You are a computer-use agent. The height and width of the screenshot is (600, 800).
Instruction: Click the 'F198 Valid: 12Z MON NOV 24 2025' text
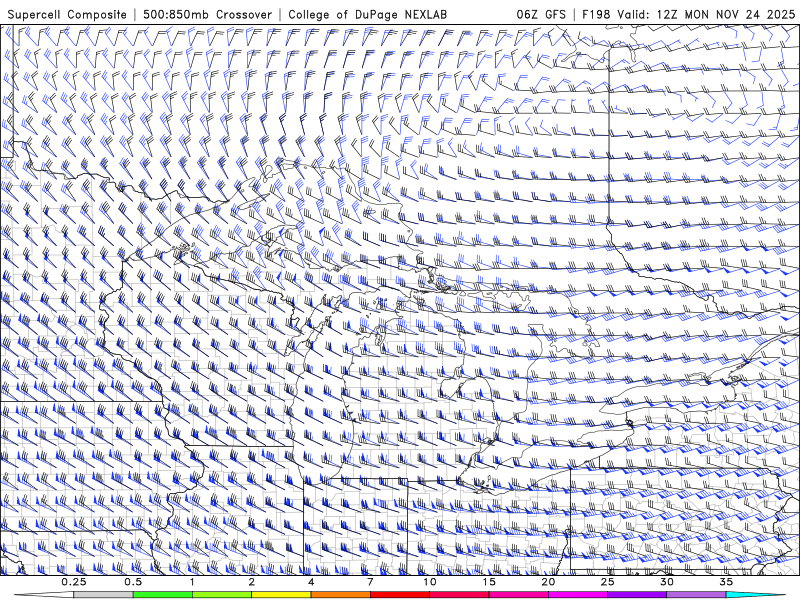688,14
